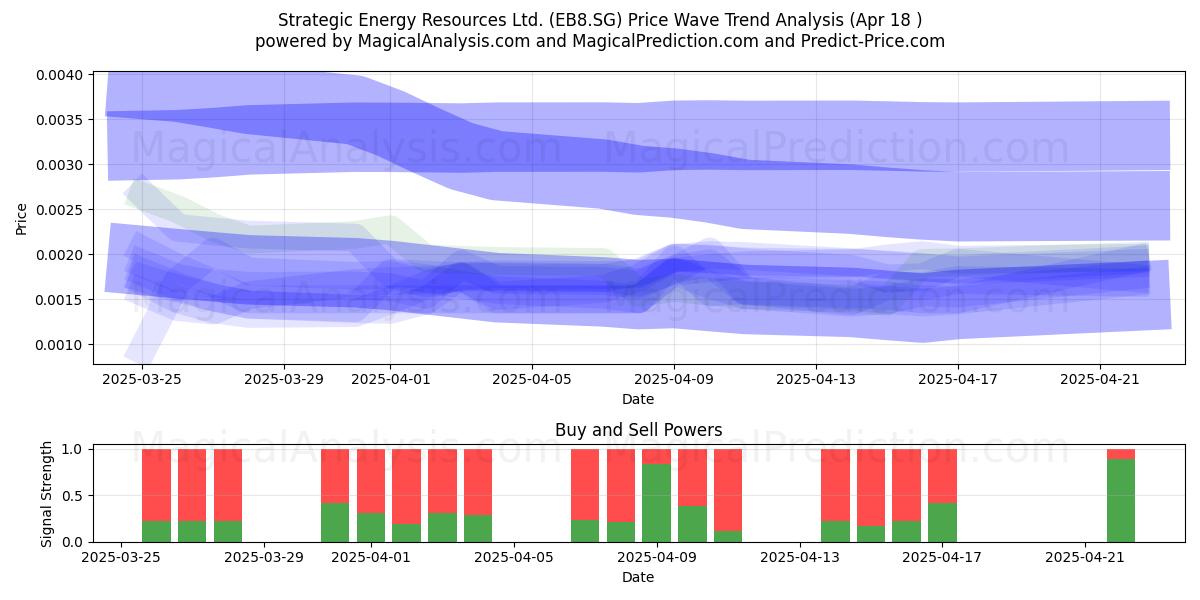Click 2025-04-01 on the price chart axis
This screenshot has height=600, width=1200.
tap(390, 380)
